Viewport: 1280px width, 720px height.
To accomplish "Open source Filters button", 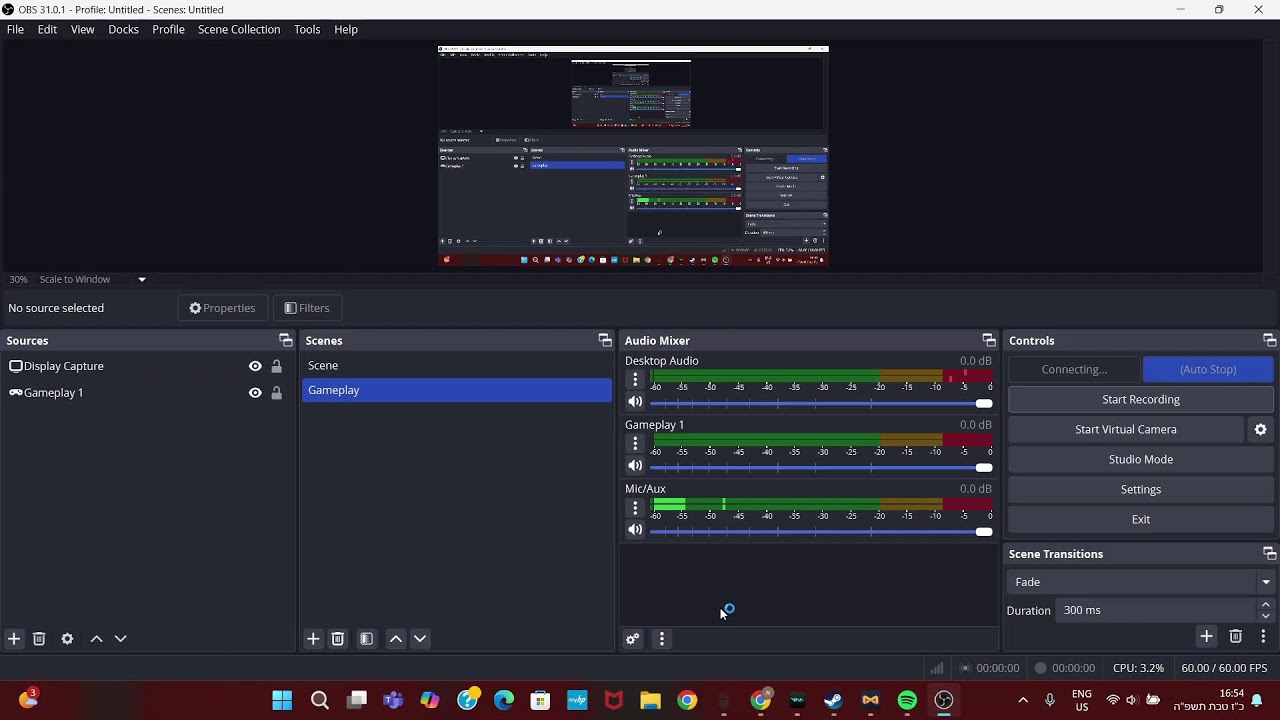I will 307,308.
